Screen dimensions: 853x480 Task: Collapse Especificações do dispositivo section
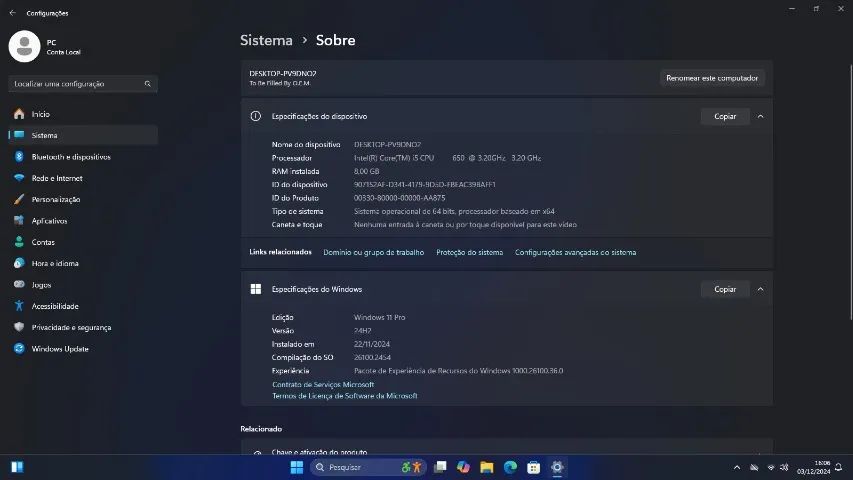coord(761,116)
